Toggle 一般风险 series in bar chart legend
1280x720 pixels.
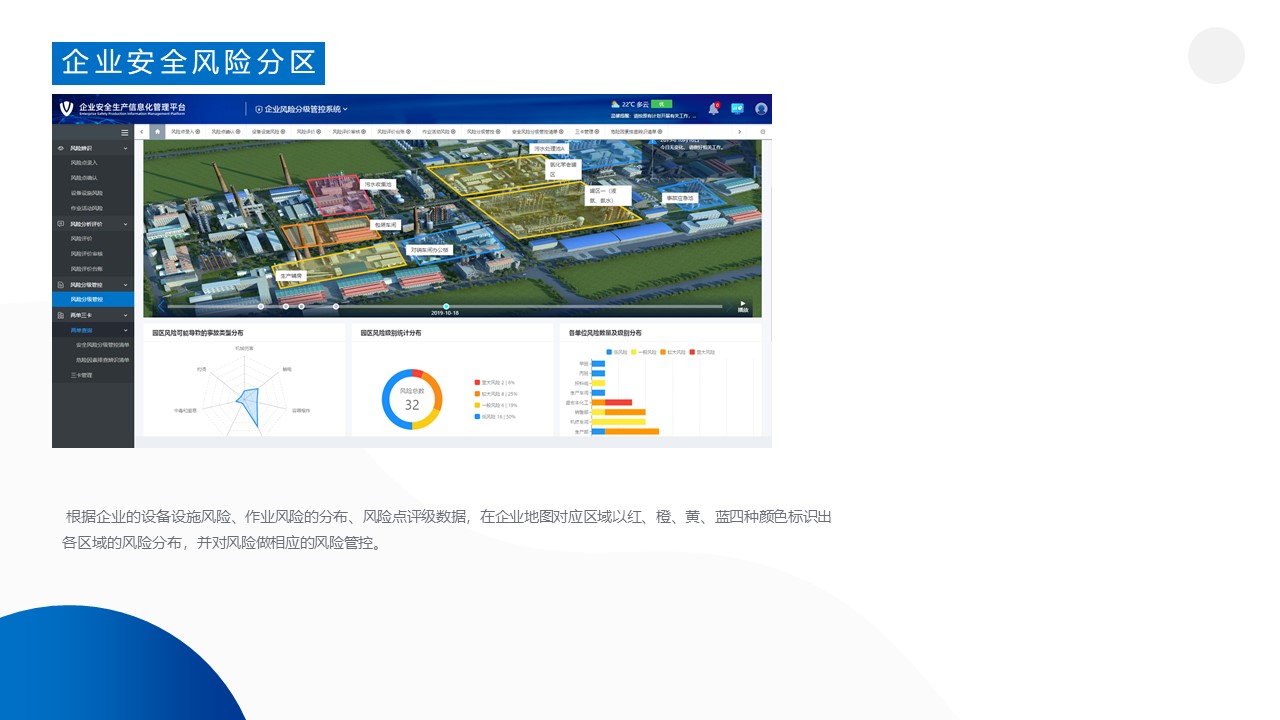click(x=644, y=352)
